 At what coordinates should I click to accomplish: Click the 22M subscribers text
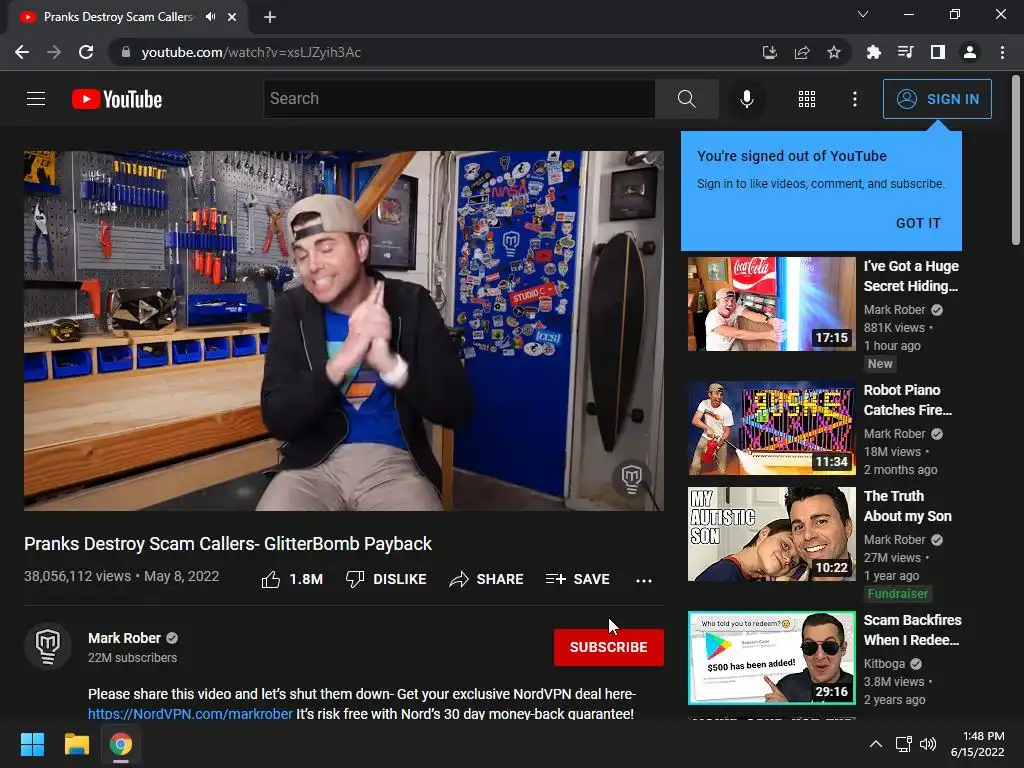point(133,658)
